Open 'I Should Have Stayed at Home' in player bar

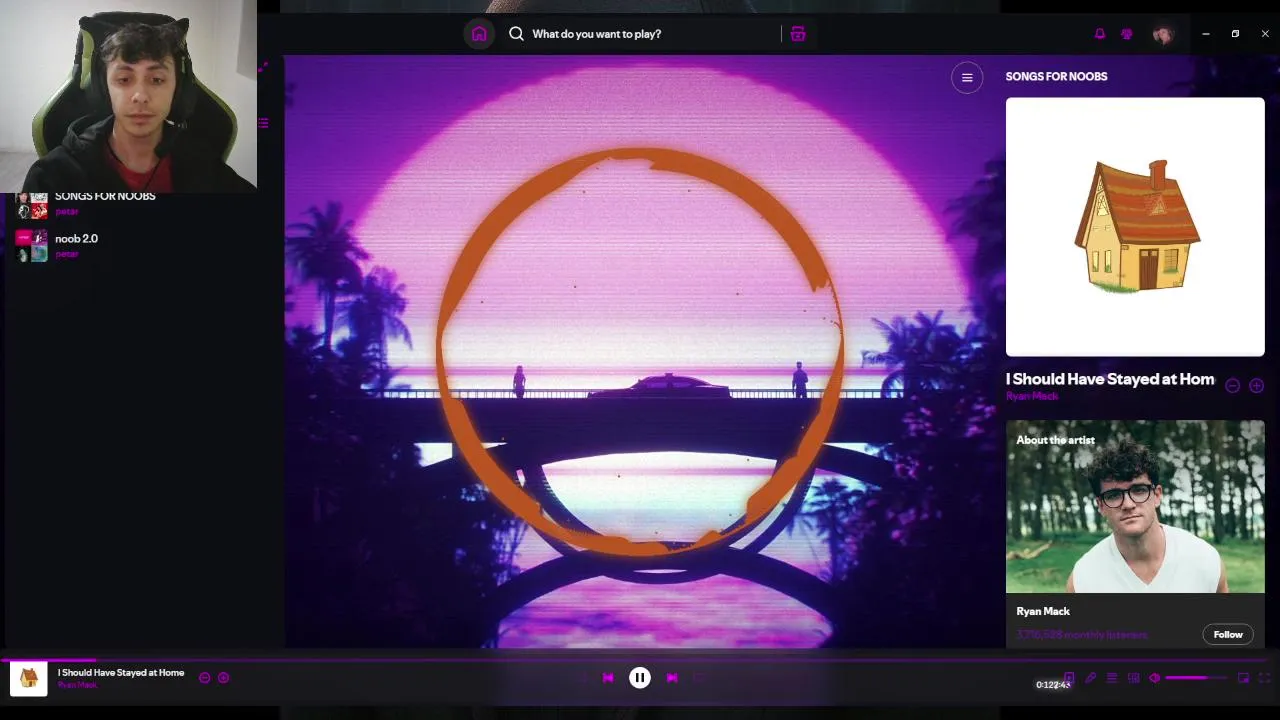click(121, 673)
